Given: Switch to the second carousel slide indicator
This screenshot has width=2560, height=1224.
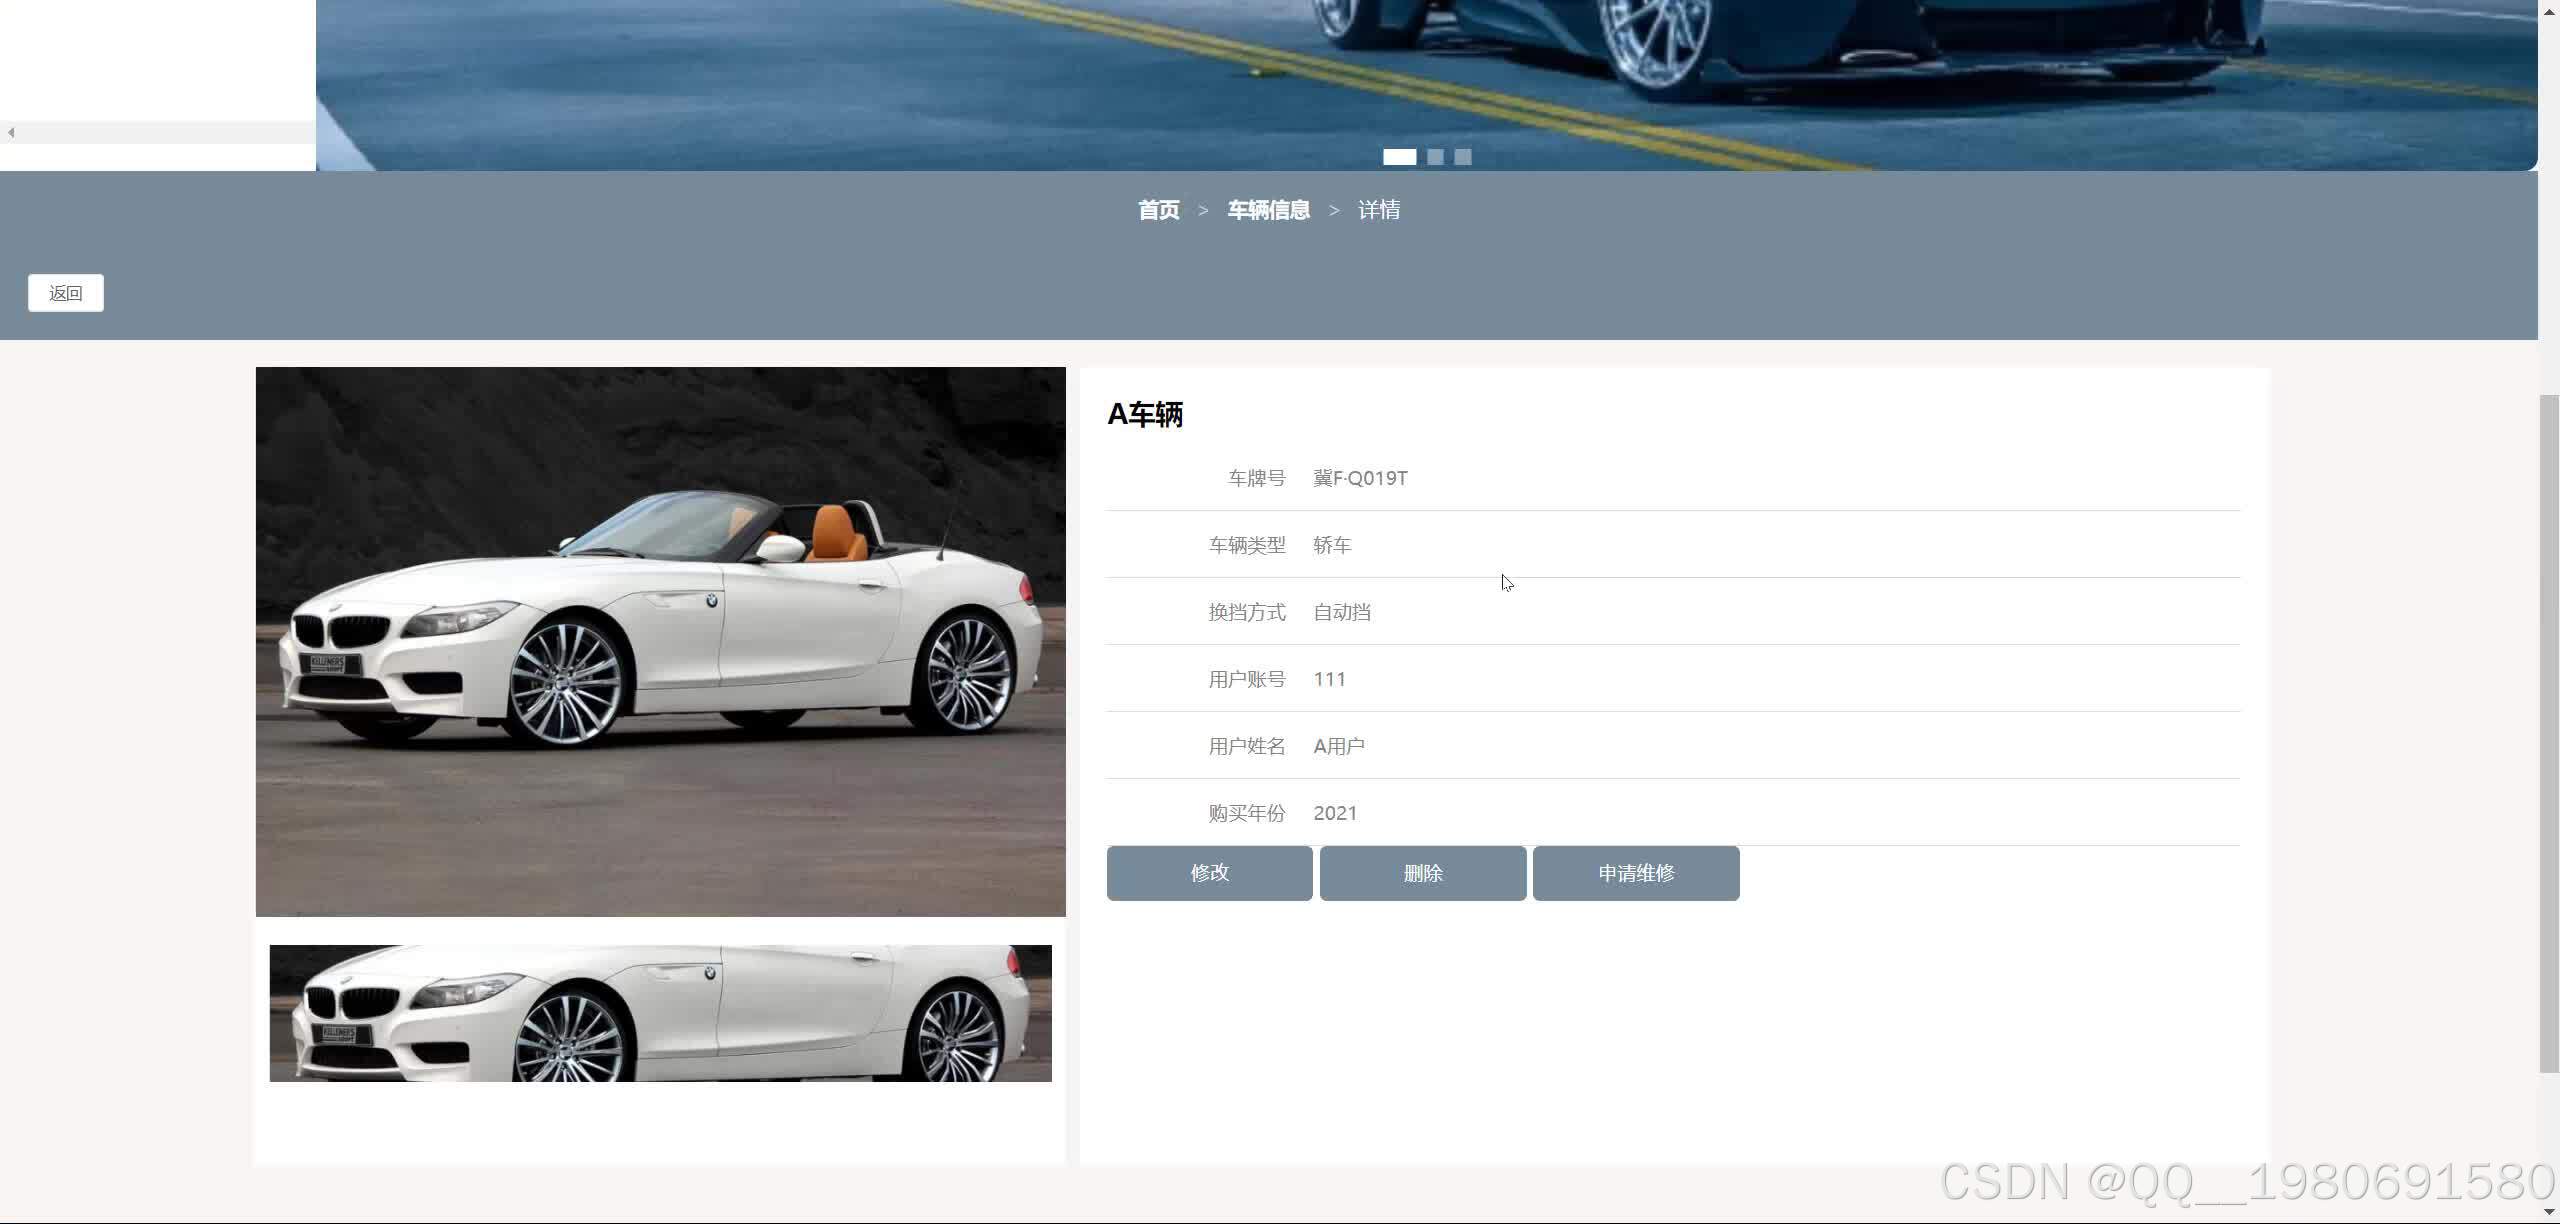Looking at the screenshot, I should point(1435,157).
